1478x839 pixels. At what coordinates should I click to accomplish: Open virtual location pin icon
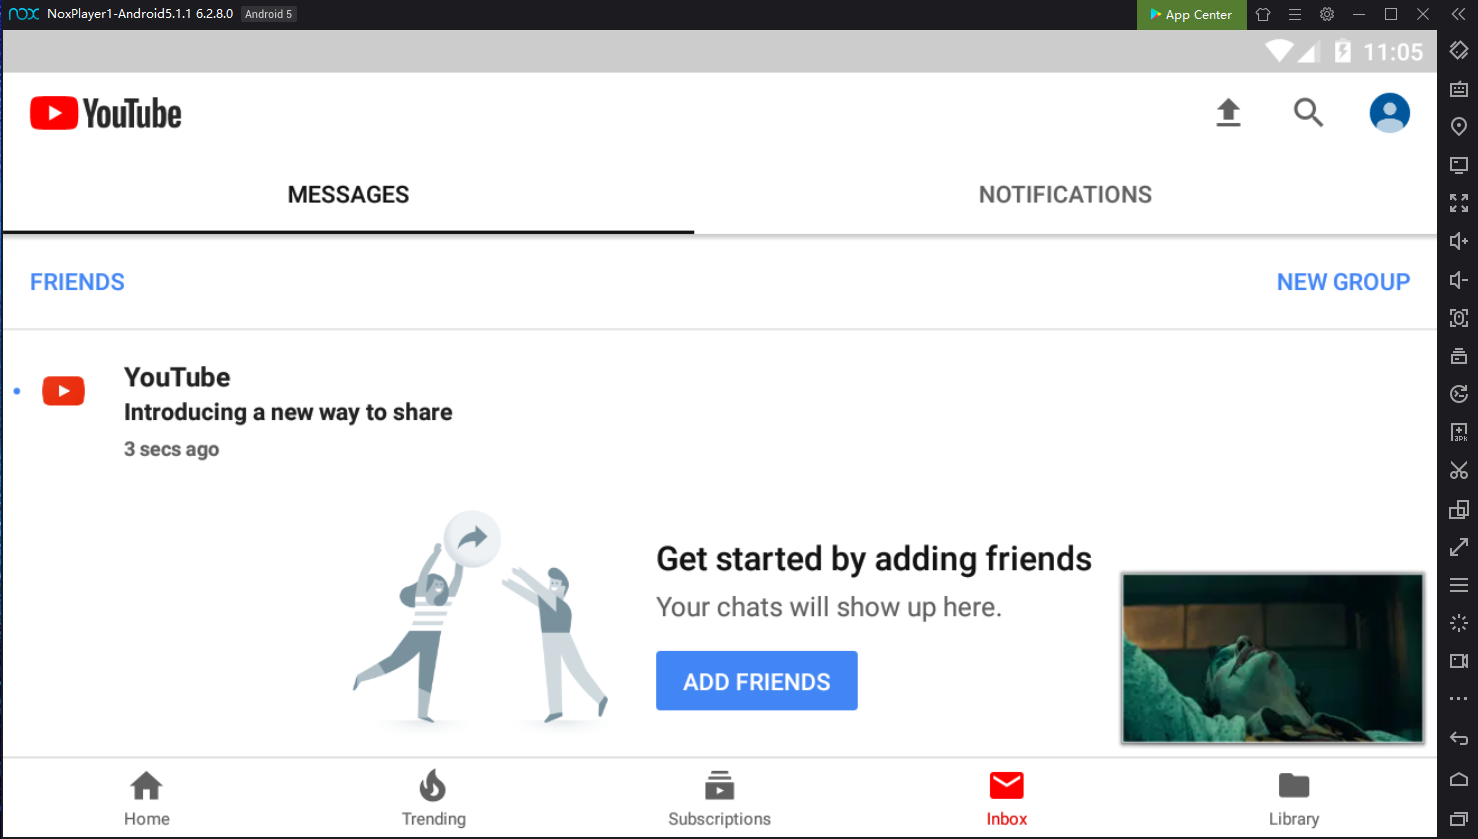(x=1459, y=127)
